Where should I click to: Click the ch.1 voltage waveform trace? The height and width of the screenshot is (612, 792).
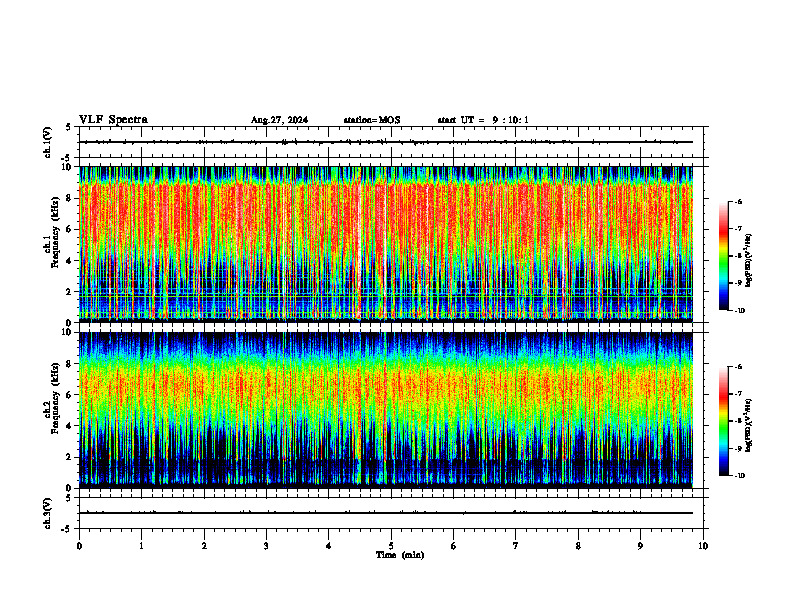pyautogui.click(x=386, y=142)
